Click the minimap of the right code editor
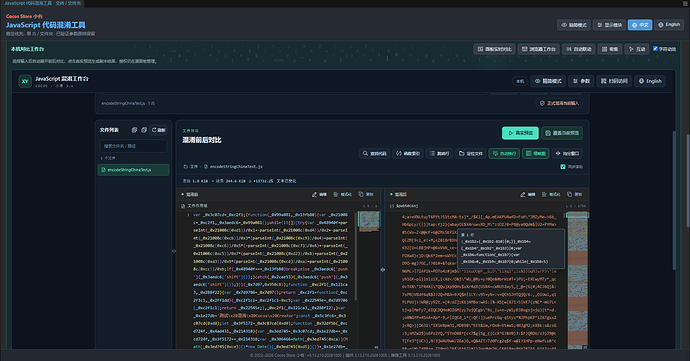 [x=577, y=280]
